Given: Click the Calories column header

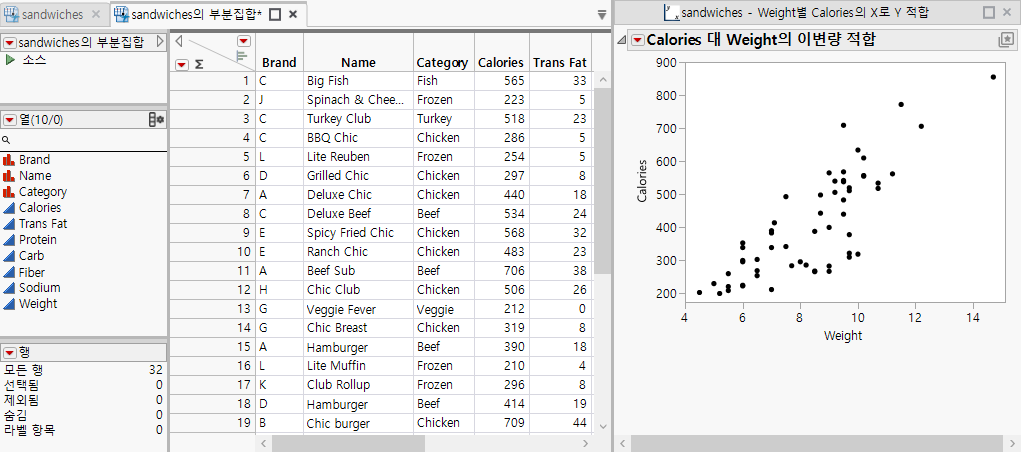Looking at the screenshot, I should (x=501, y=63).
